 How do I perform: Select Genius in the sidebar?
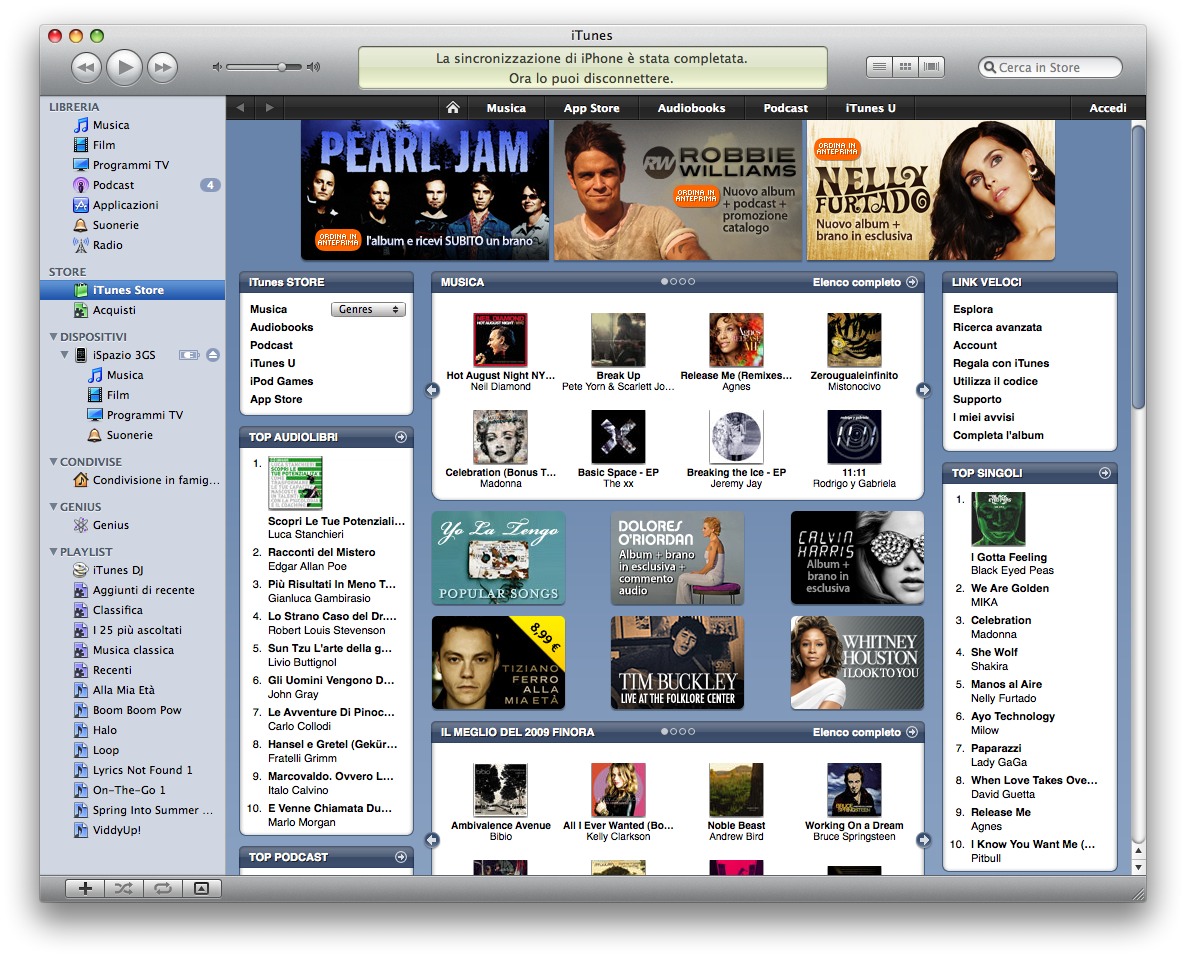133,525
